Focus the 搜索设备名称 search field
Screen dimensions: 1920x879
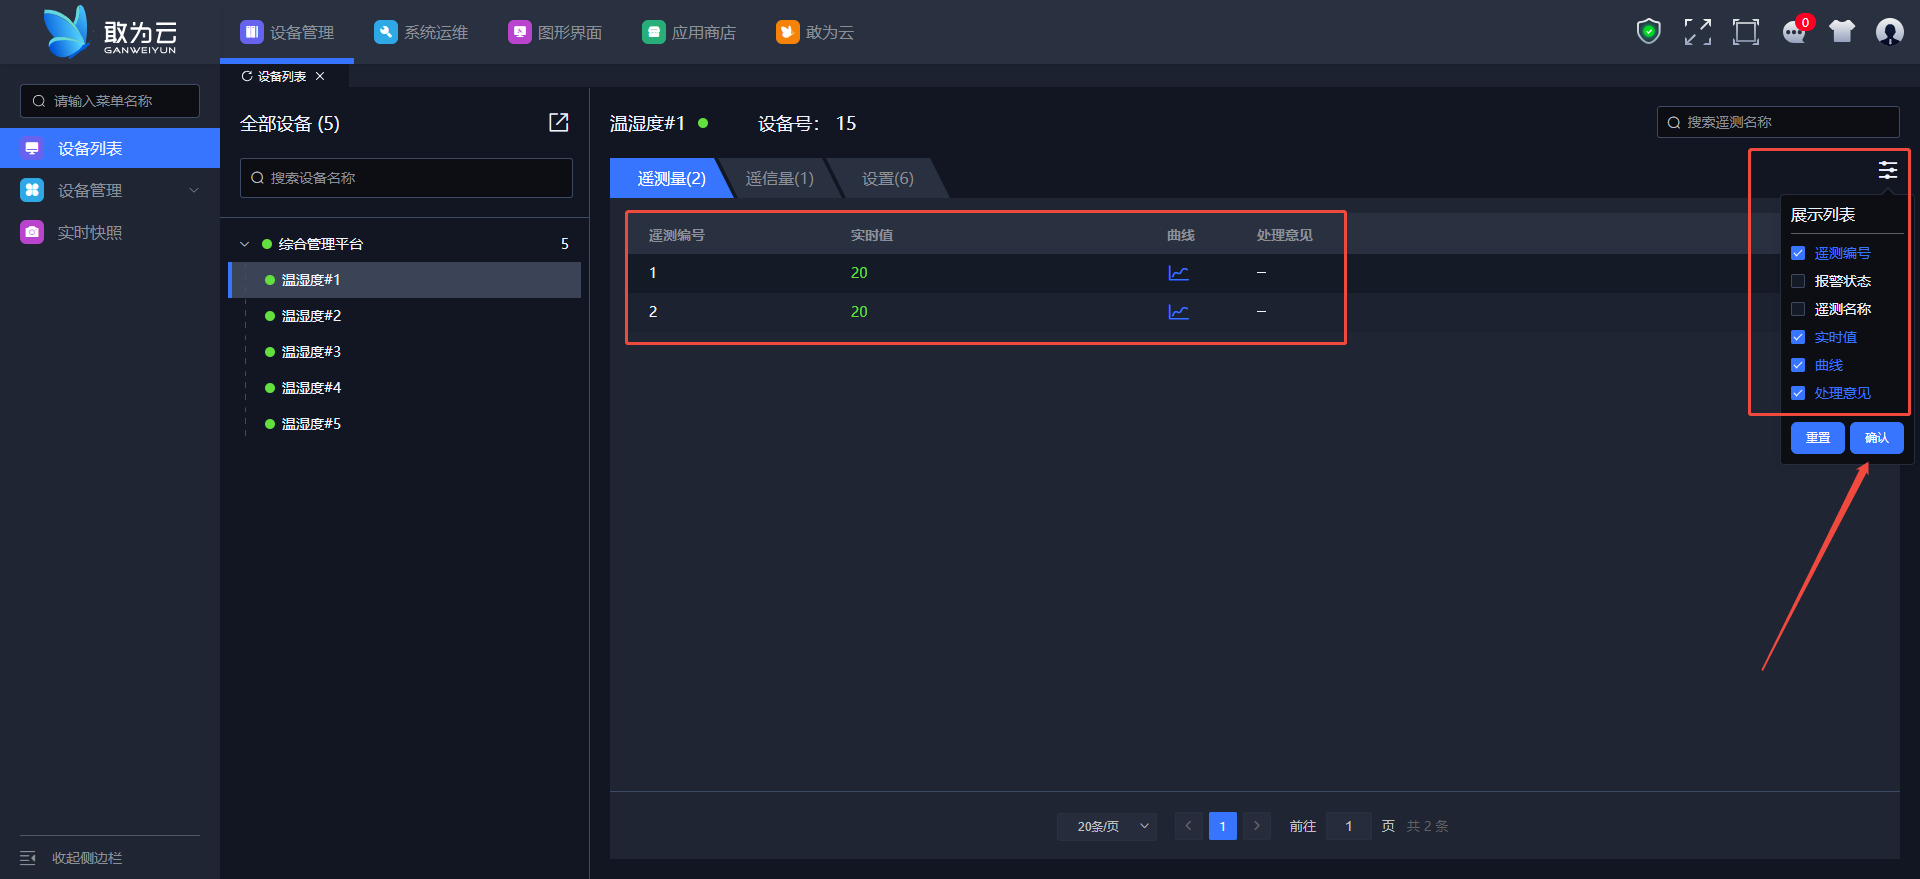pyautogui.click(x=406, y=178)
